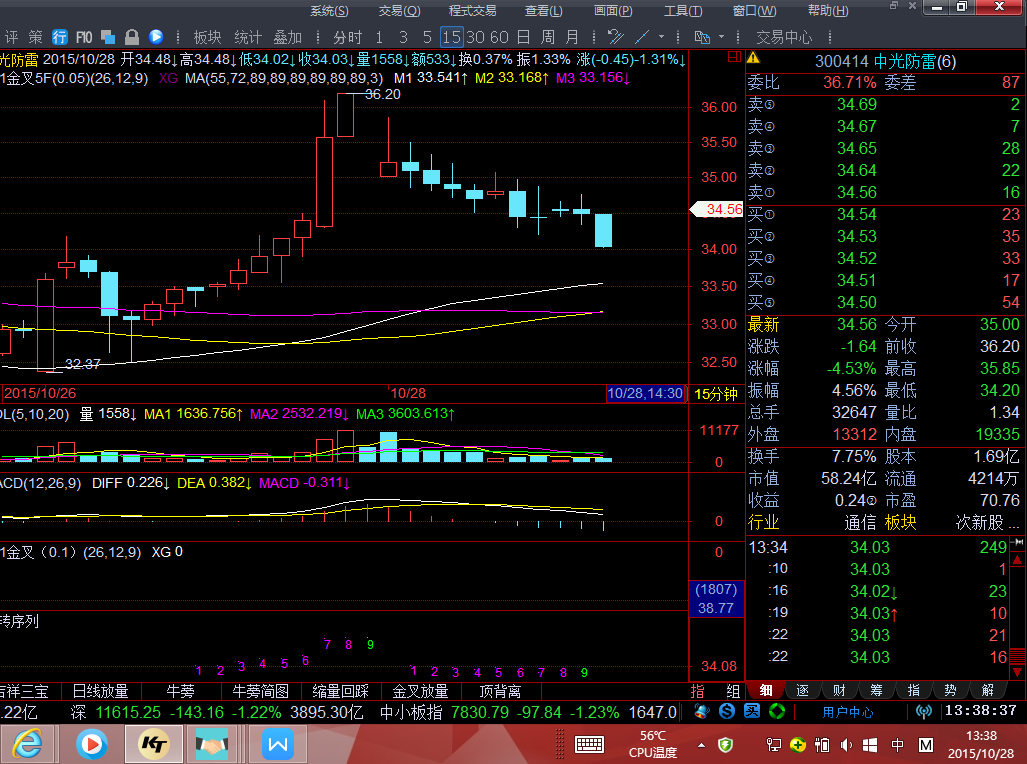Click the blue 行 quotes icon in toolbar

pyautogui.click(x=60, y=37)
